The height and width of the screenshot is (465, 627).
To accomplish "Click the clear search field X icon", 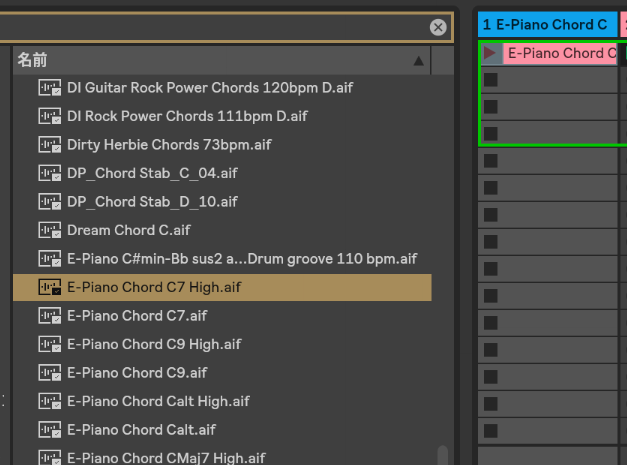I will point(438,27).
